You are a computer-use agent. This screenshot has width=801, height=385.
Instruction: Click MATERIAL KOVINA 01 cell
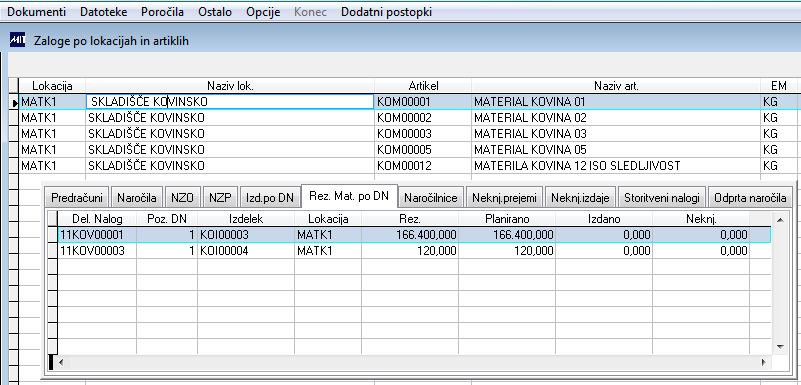click(x=616, y=102)
